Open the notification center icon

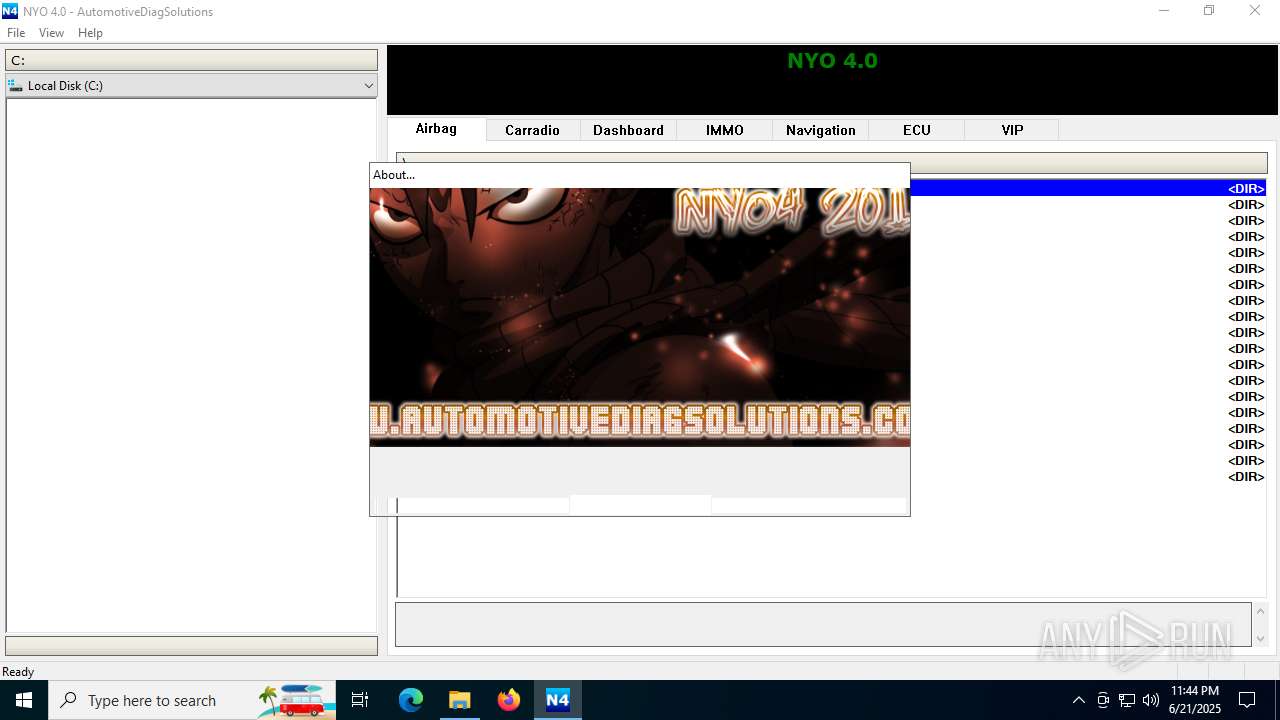point(1247,700)
